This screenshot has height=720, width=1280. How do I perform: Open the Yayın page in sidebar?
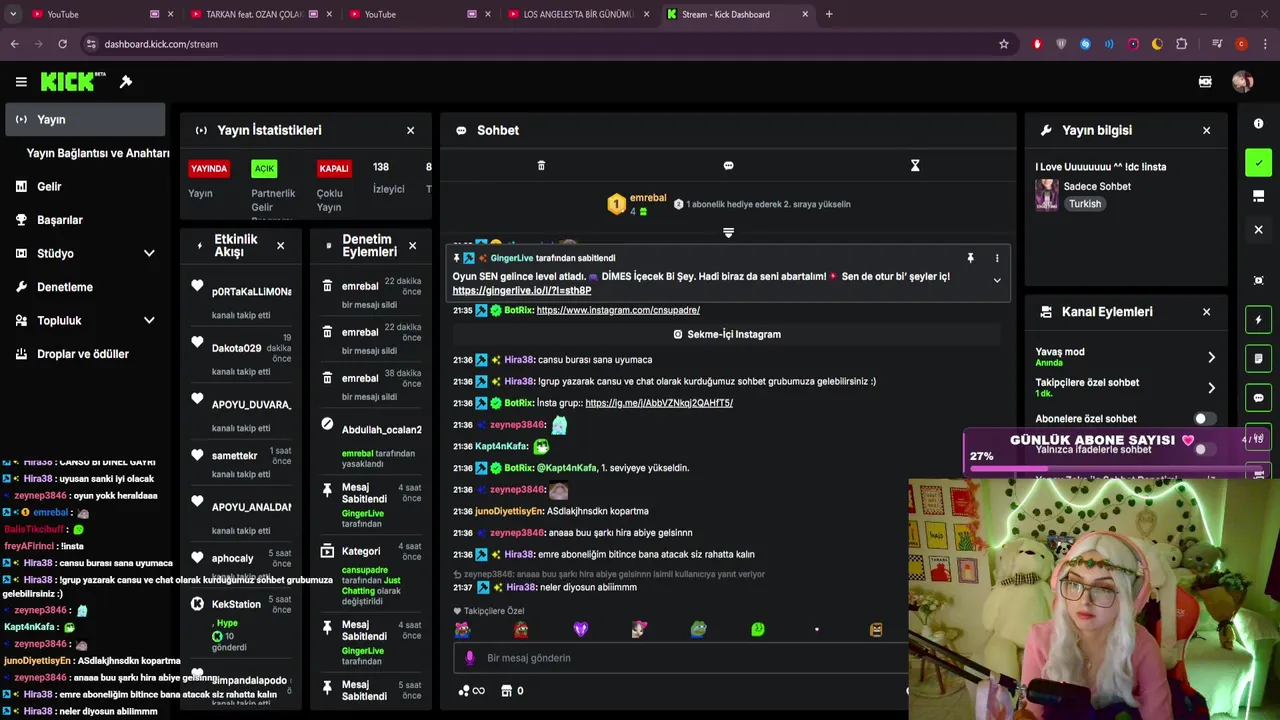pyautogui.click(x=85, y=119)
